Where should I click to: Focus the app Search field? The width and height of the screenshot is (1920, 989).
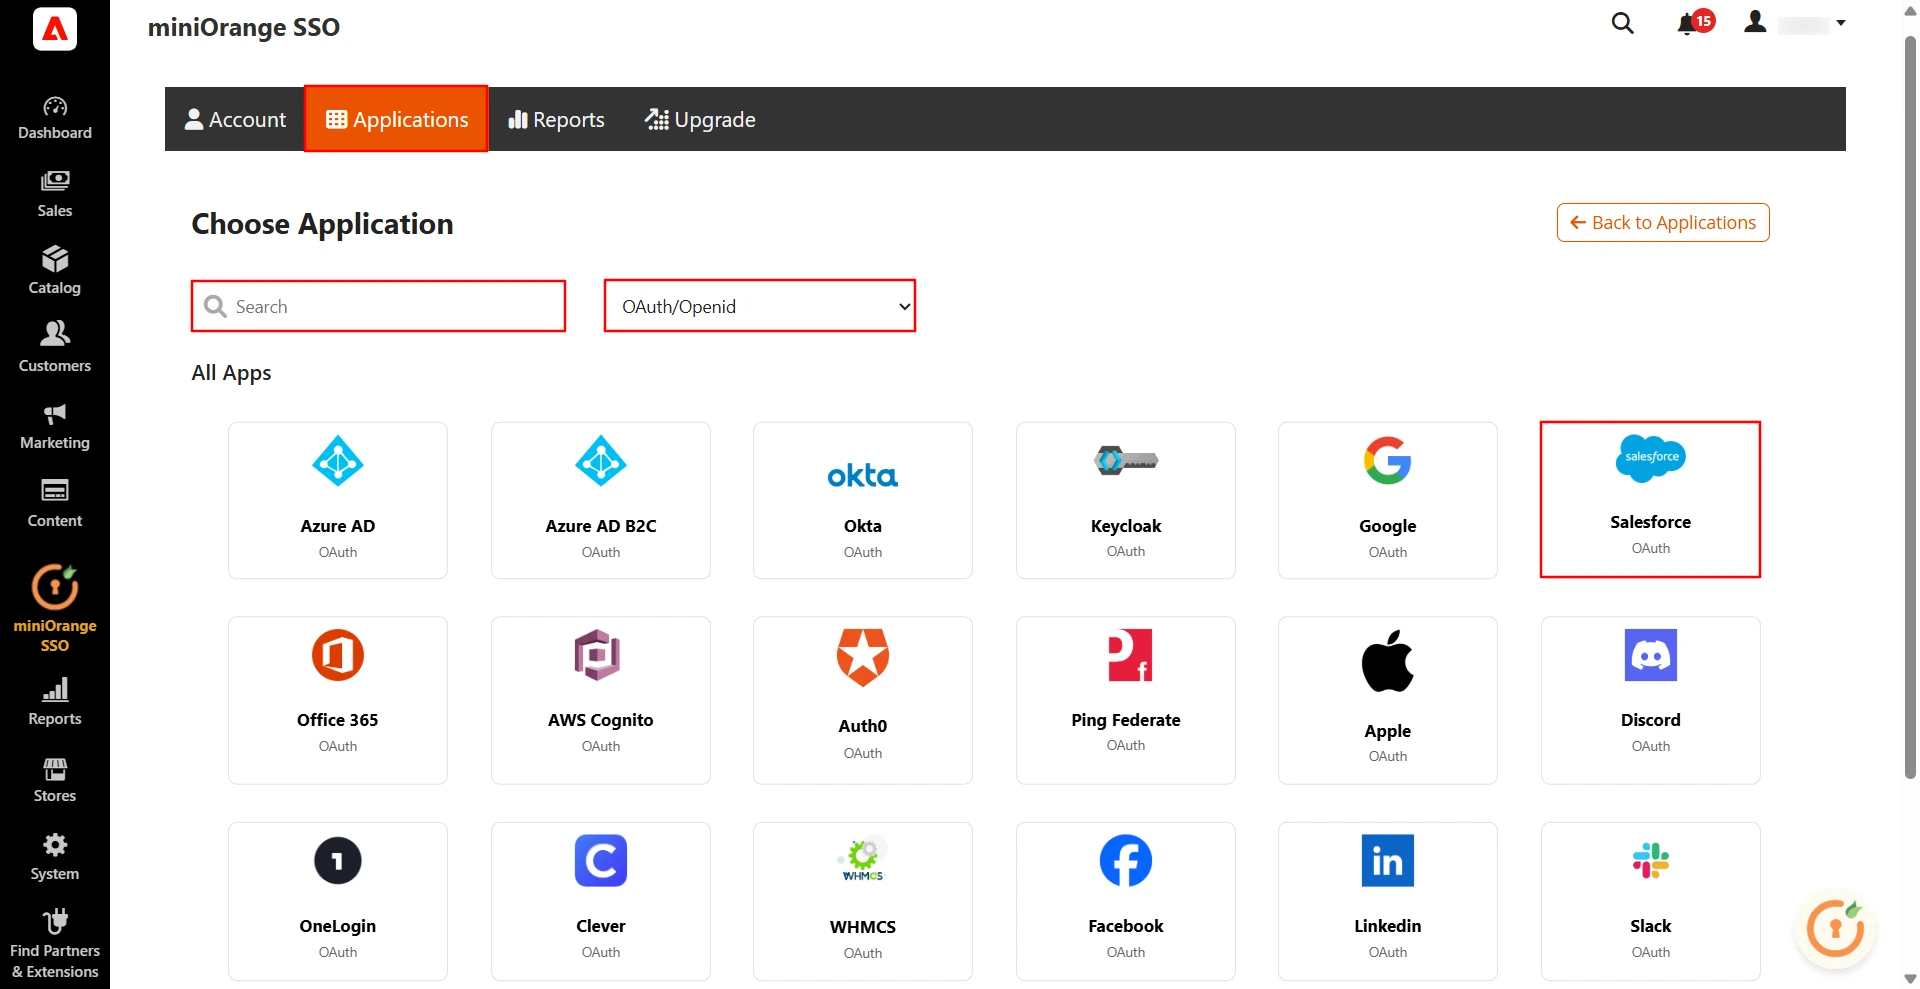(378, 306)
